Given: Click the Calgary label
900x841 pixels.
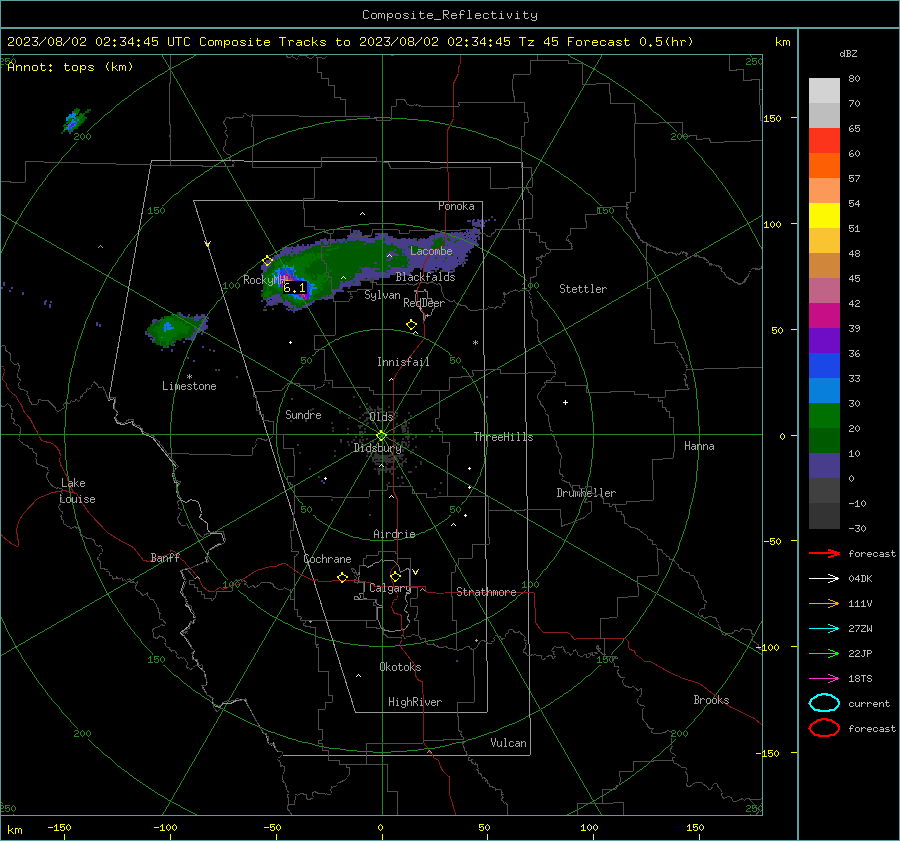Looking at the screenshot, I should click(390, 588).
